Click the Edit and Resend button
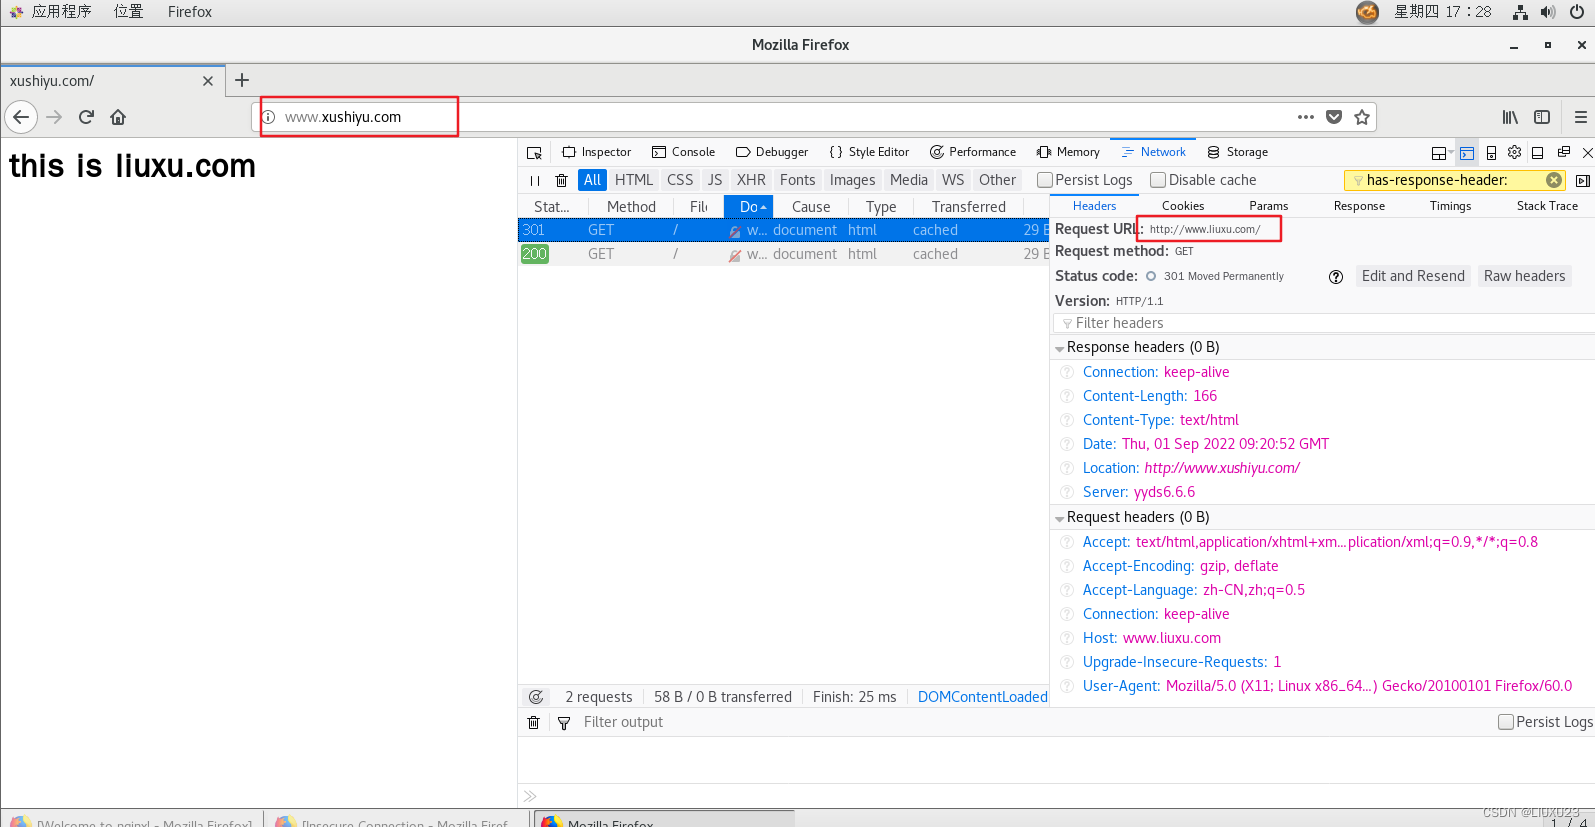1595x827 pixels. [x=1413, y=276]
